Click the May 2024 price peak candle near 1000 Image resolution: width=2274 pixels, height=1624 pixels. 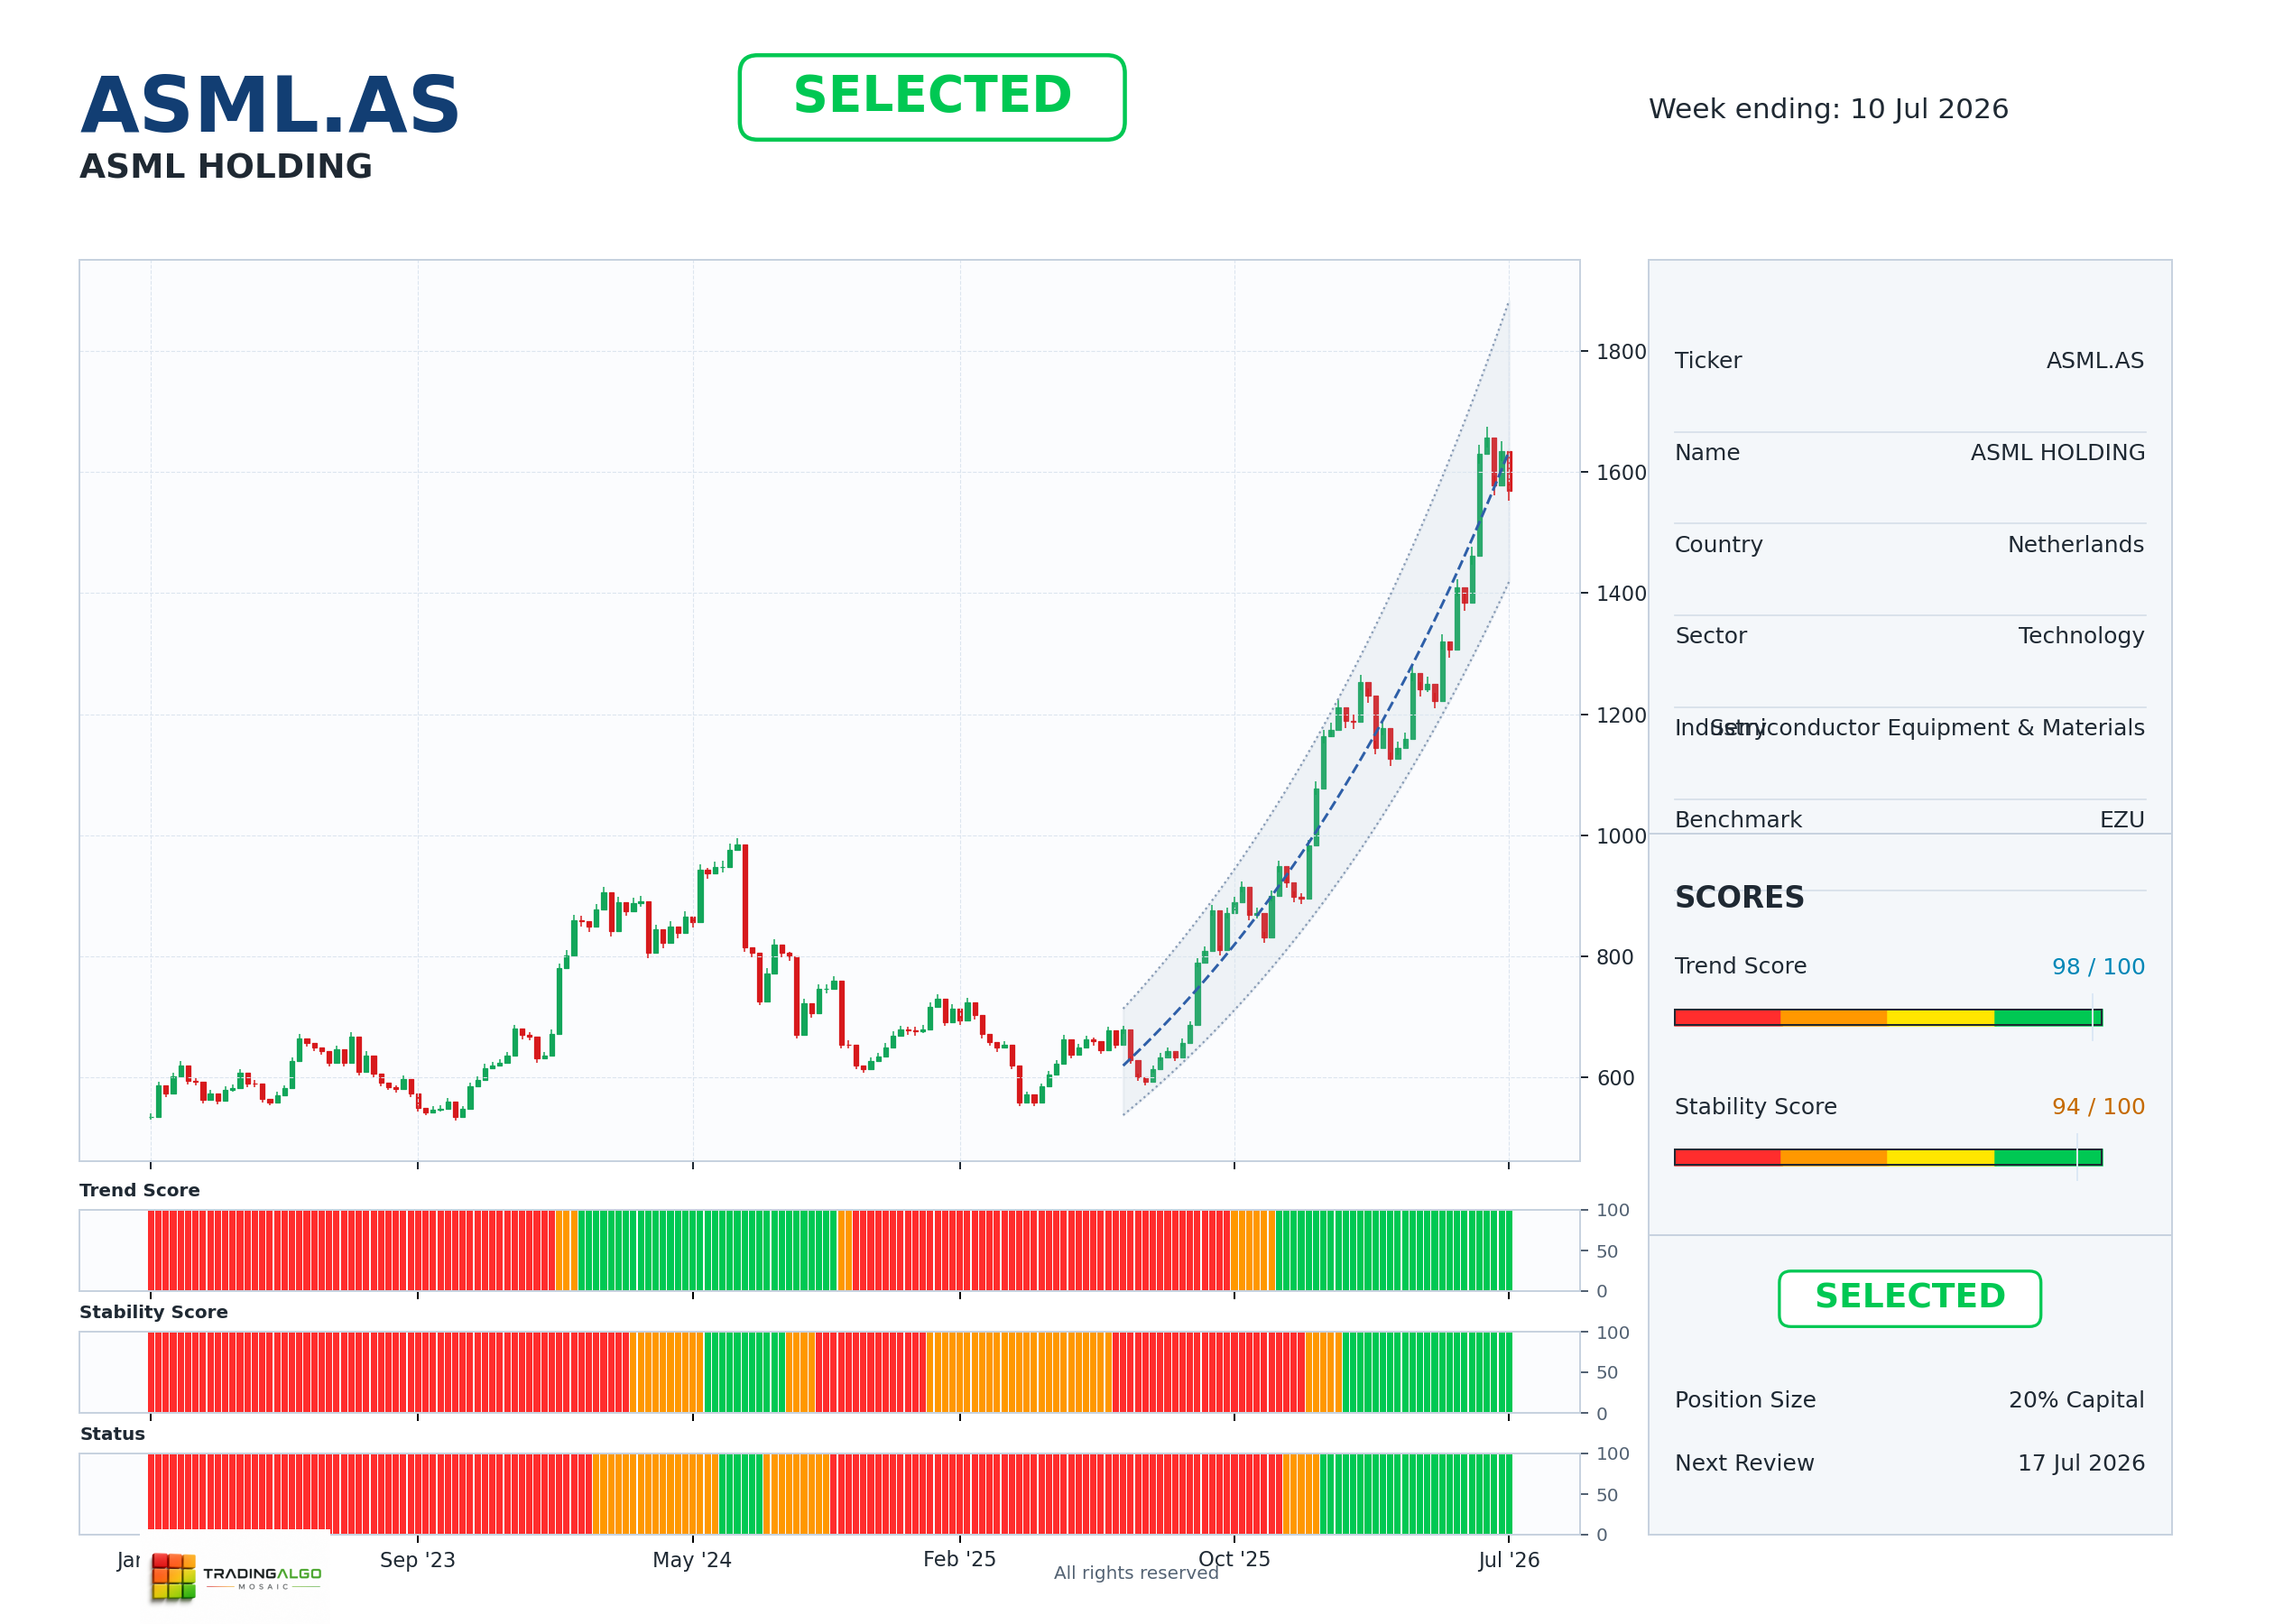tap(737, 846)
